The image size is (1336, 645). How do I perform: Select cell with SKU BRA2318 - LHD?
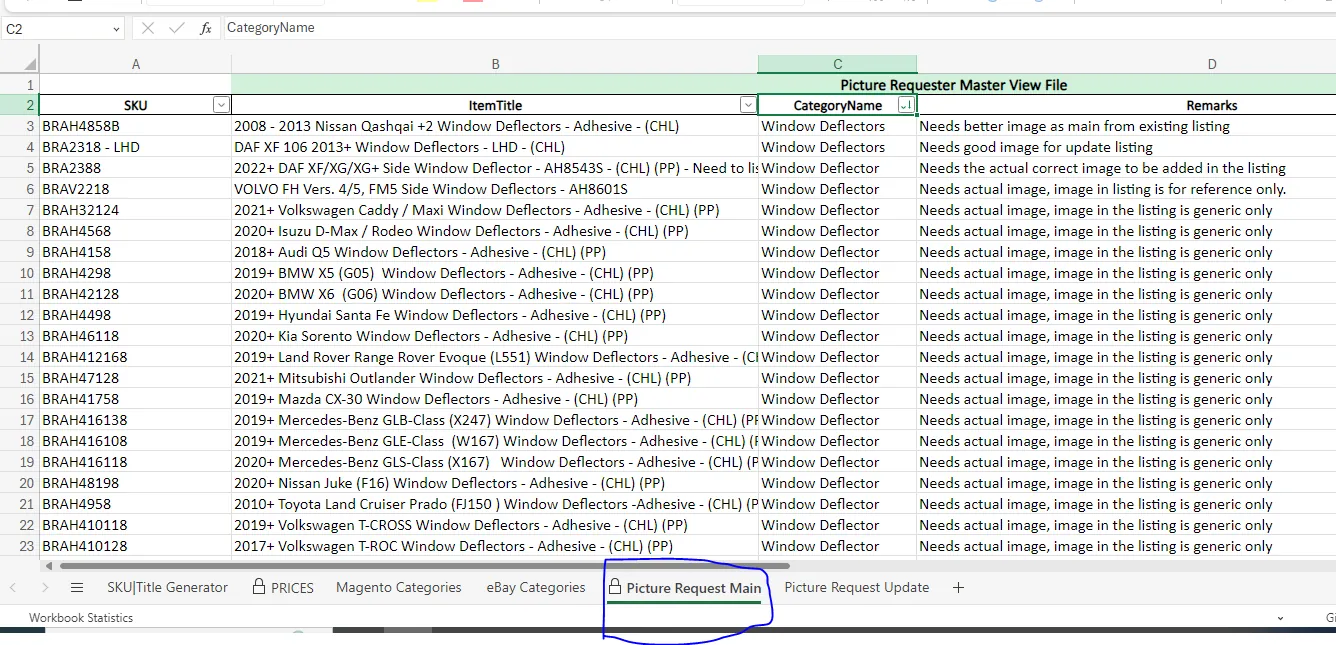135,147
